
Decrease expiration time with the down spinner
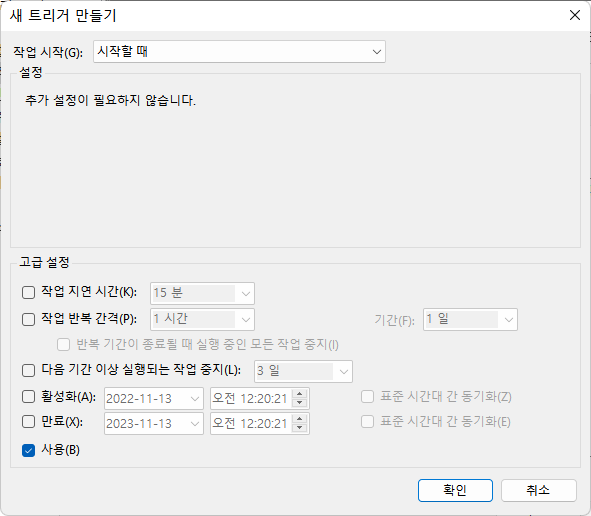coord(300,428)
